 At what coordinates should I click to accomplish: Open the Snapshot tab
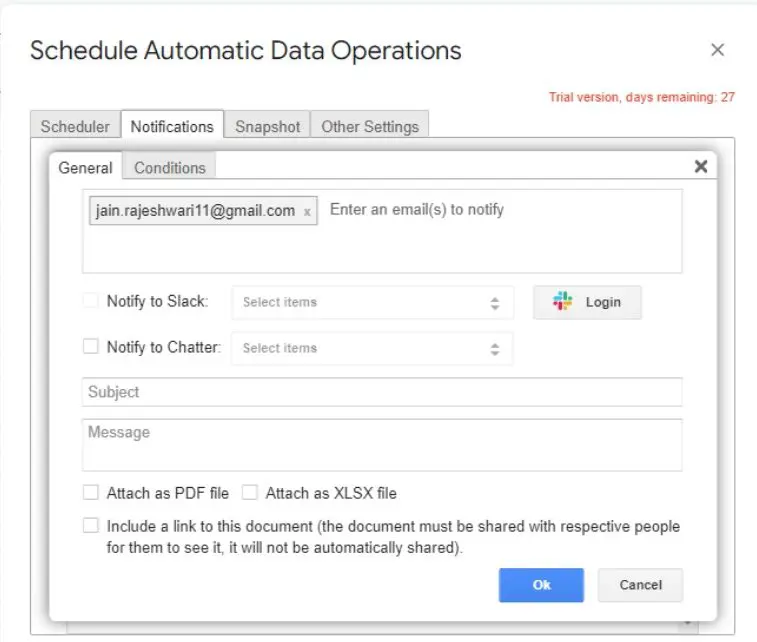[267, 127]
